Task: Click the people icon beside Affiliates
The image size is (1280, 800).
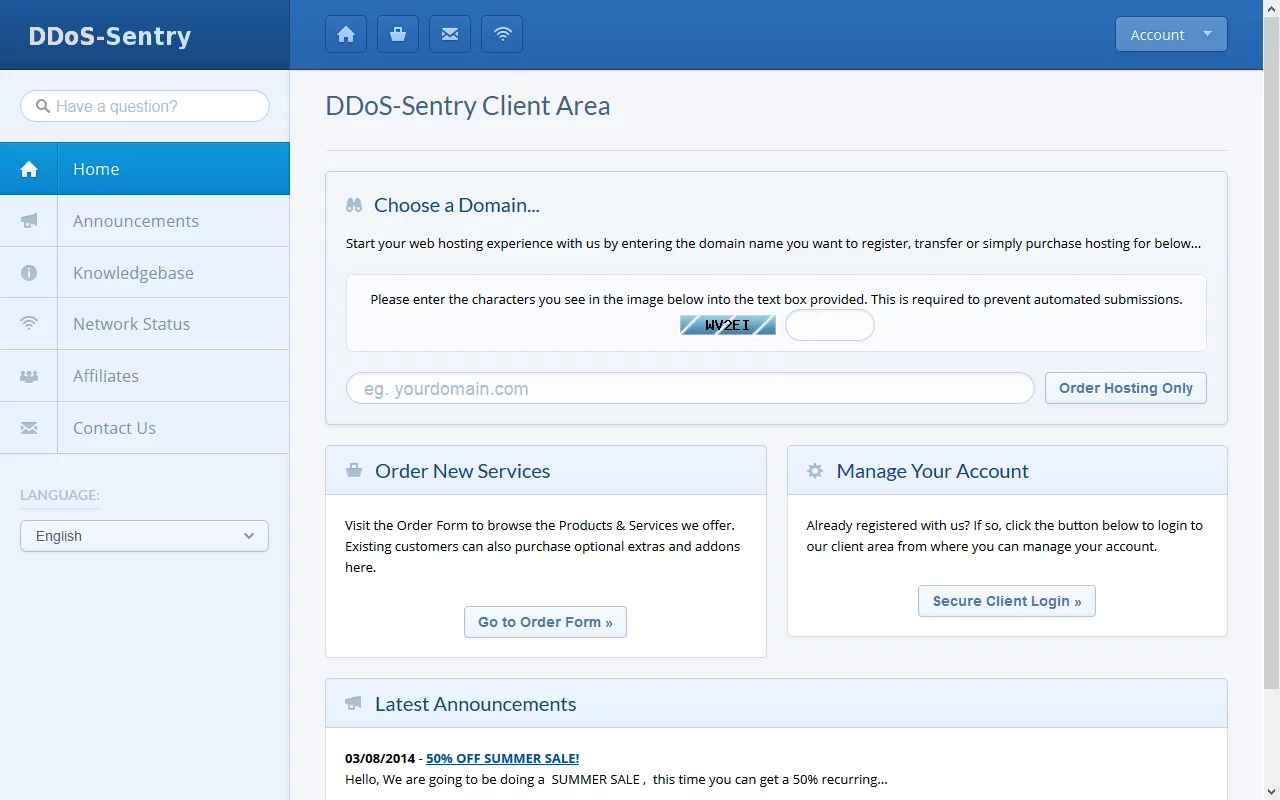Action: pyautogui.click(x=29, y=376)
